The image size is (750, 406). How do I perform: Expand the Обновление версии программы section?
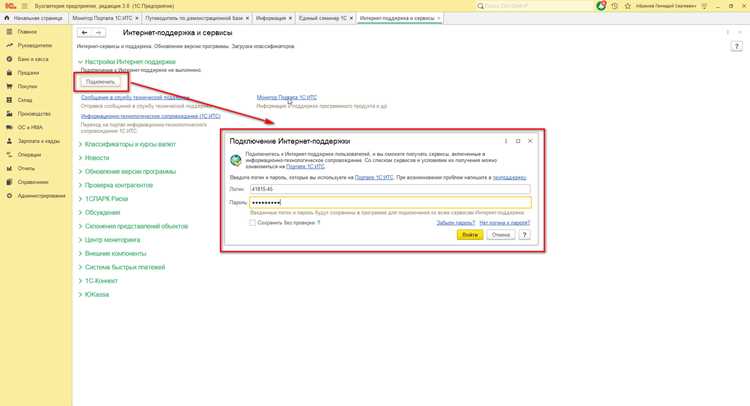coord(127,171)
